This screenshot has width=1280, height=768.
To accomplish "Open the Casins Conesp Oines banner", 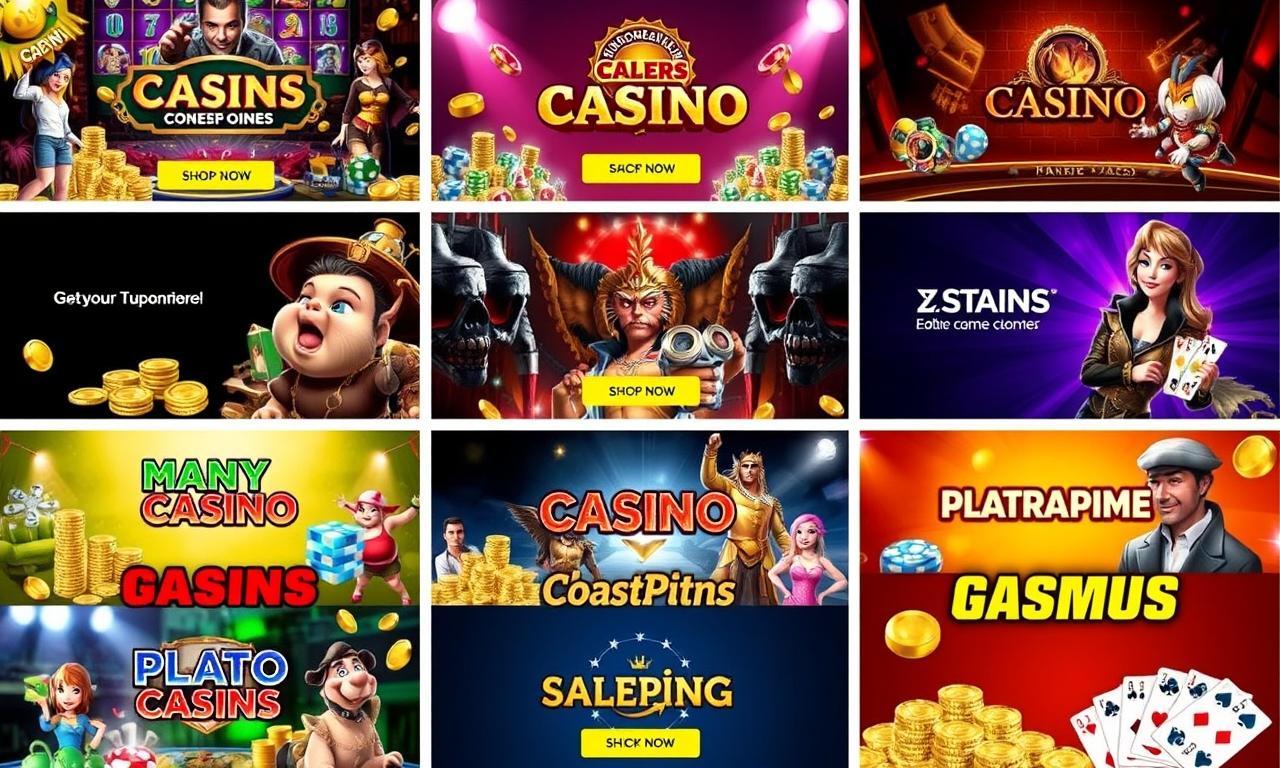I will coord(210,100).
